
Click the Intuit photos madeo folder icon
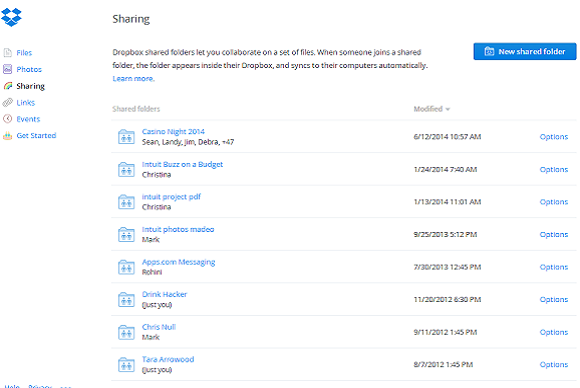tap(126, 234)
